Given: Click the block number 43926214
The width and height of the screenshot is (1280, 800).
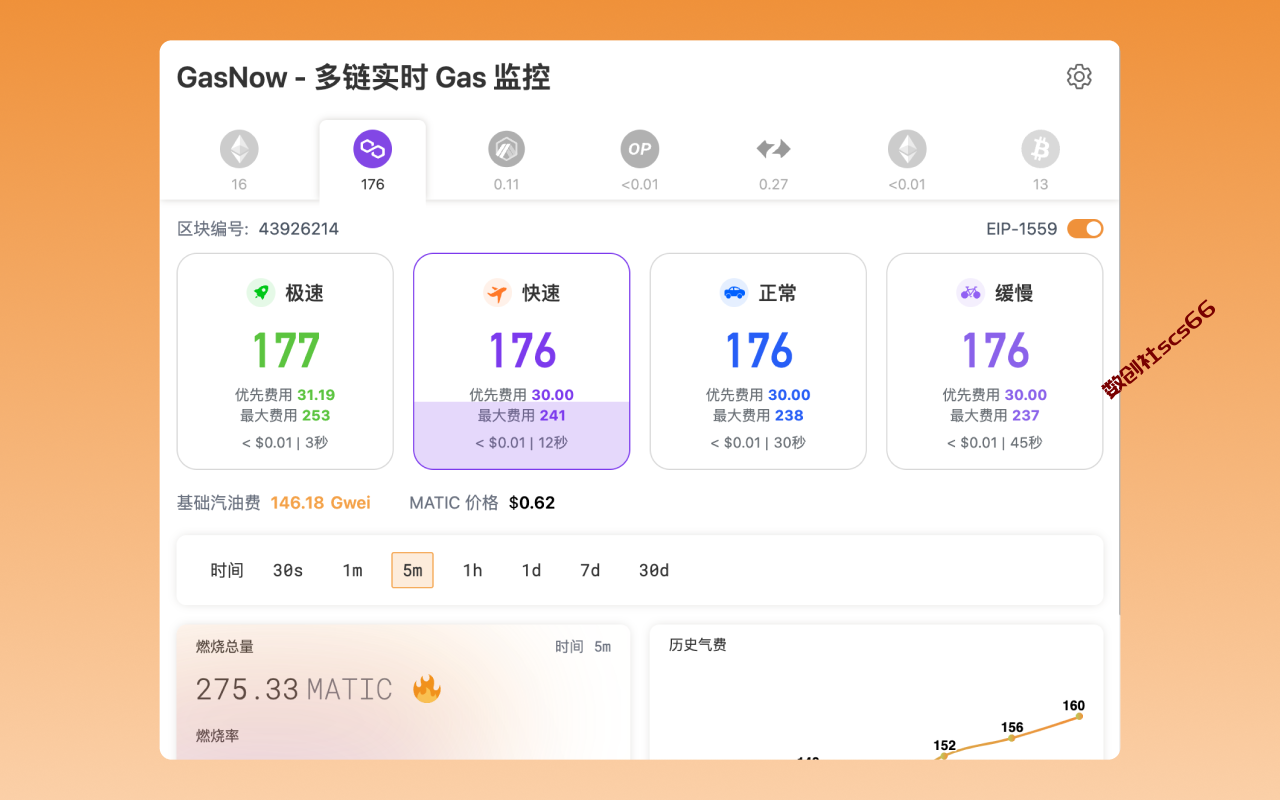Looking at the screenshot, I should pyautogui.click(x=299, y=229).
